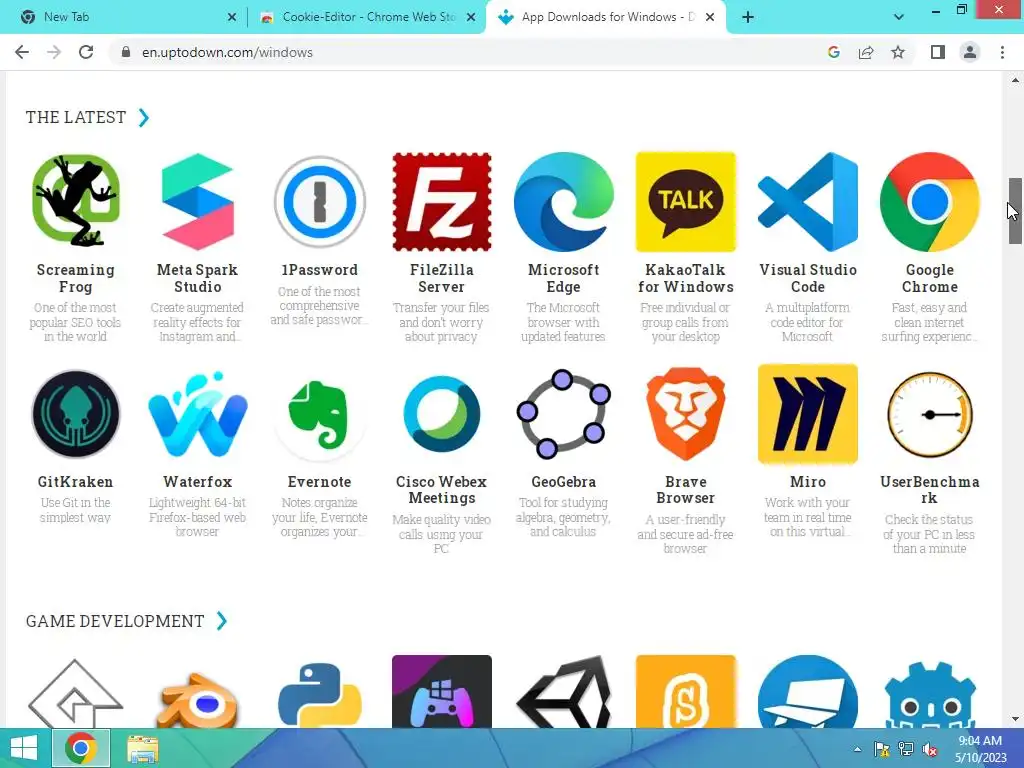Click the yellow Scratch icon in Game Development

pyautogui.click(x=686, y=692)
